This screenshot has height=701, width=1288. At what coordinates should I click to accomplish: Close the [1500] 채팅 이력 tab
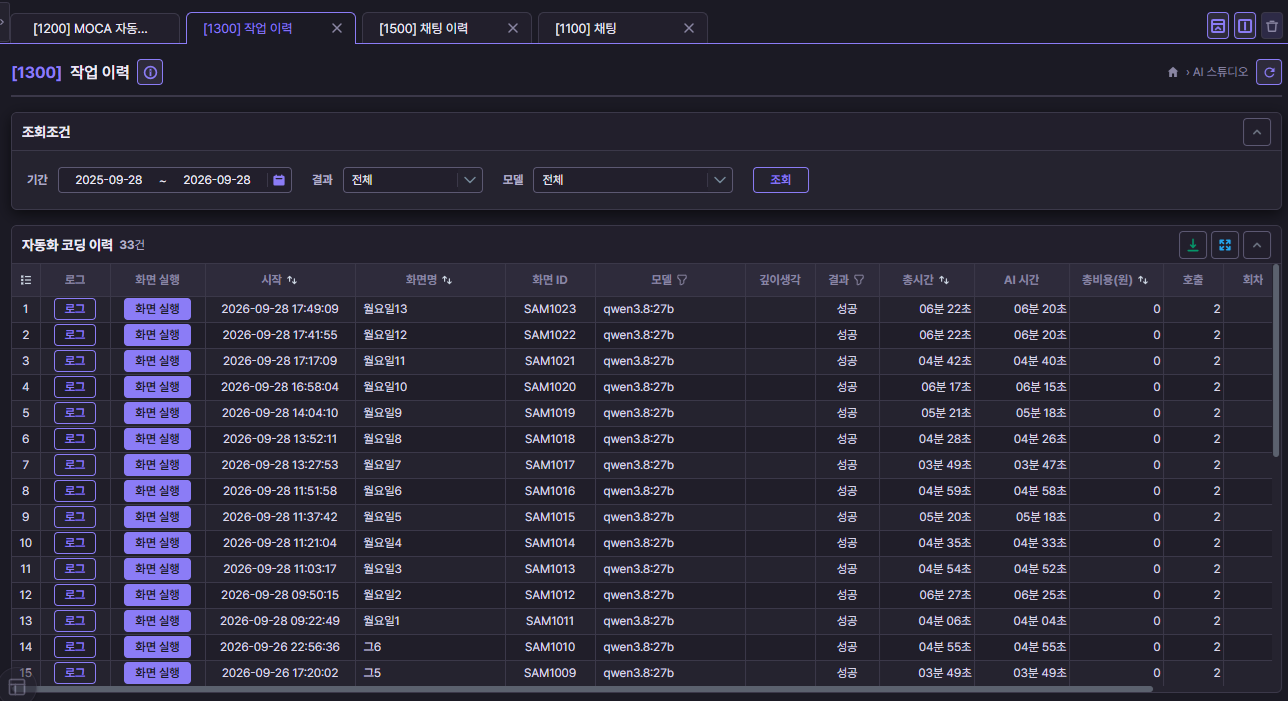pyautogui.click(x=513, y=29)
